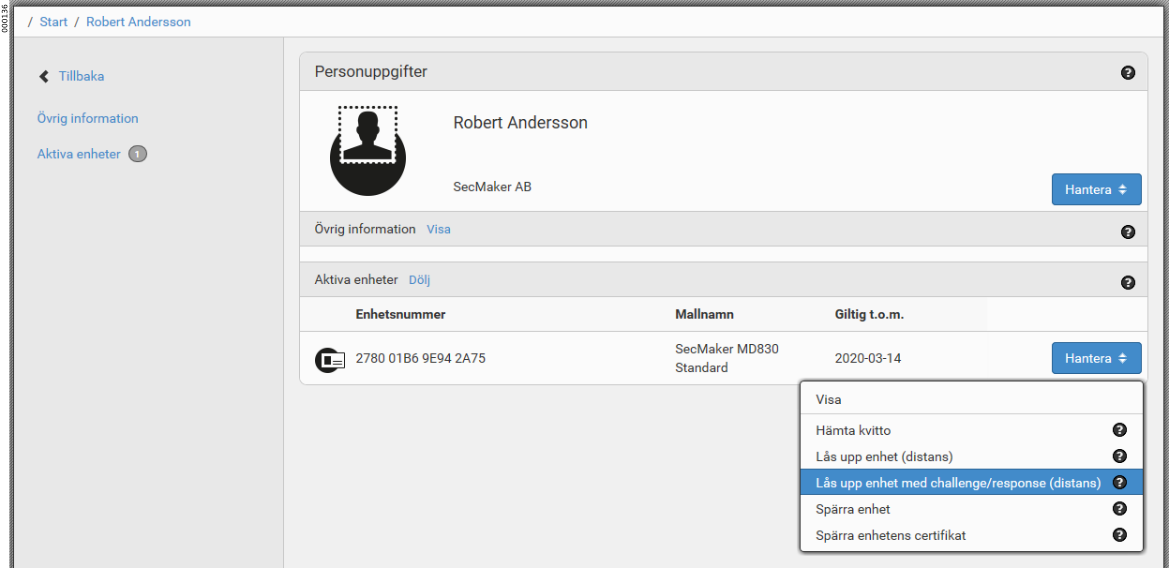Select Visa in the device menu
This screenshot has width=1169, height=568.
tap(829, 399)
